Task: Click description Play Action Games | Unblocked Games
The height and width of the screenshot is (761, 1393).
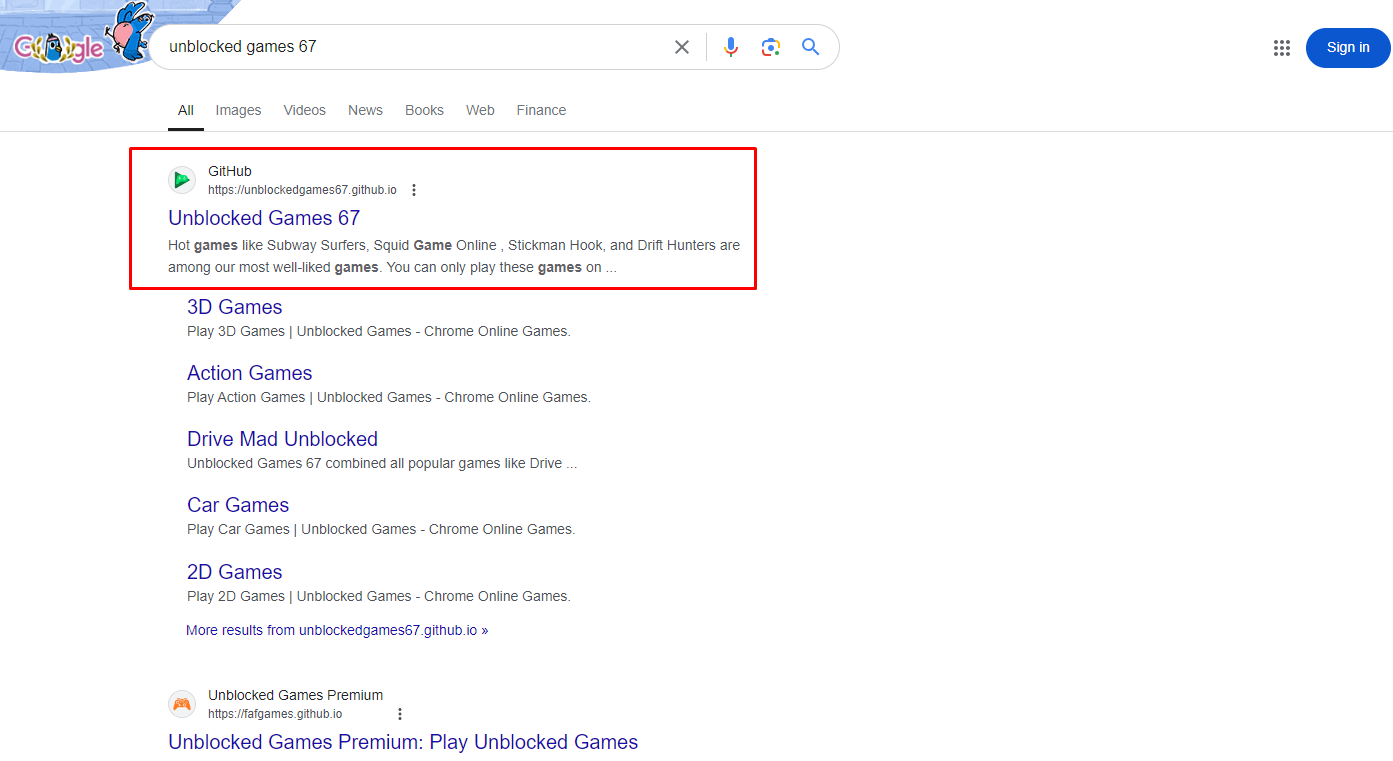Action: click(389, 397)
